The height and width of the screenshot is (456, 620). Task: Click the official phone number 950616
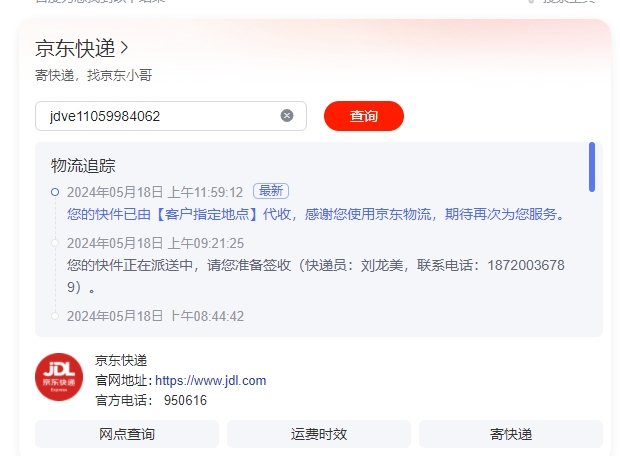185,400
